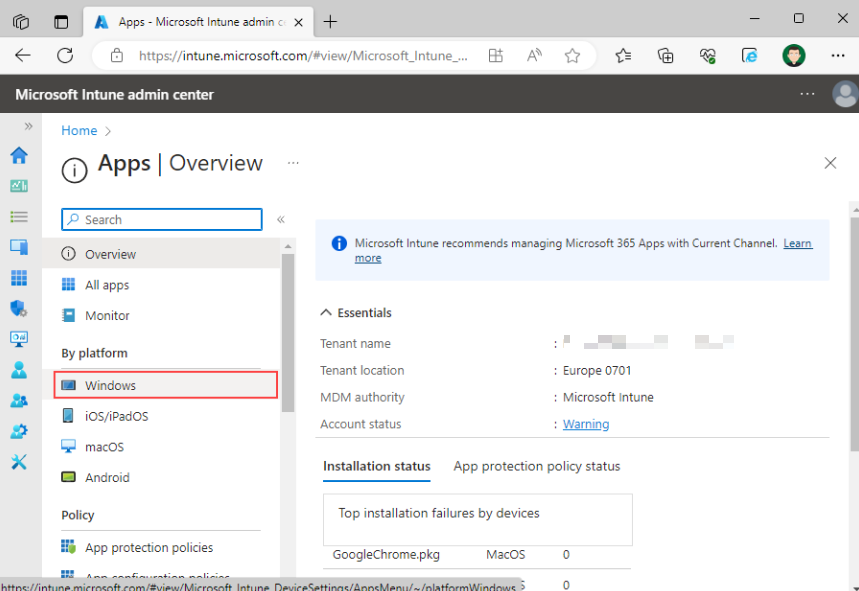
Task: Close the Apps Overview blade
Action: [830, 163]
